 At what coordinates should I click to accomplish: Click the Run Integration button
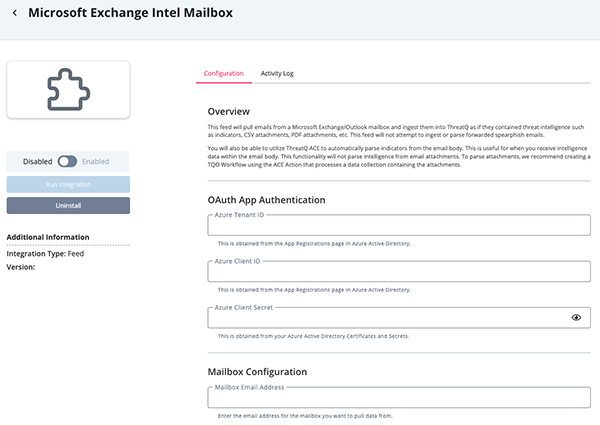[x=68, y=184]
